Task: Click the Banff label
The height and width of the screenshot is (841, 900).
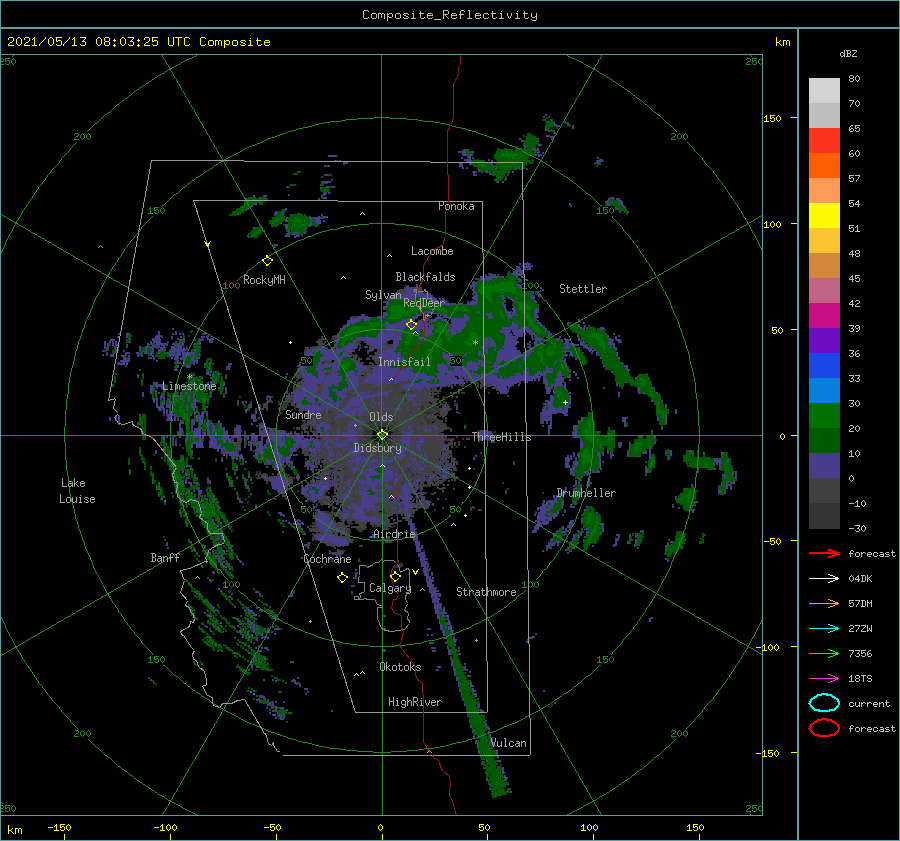Action: tap(165, 557)
